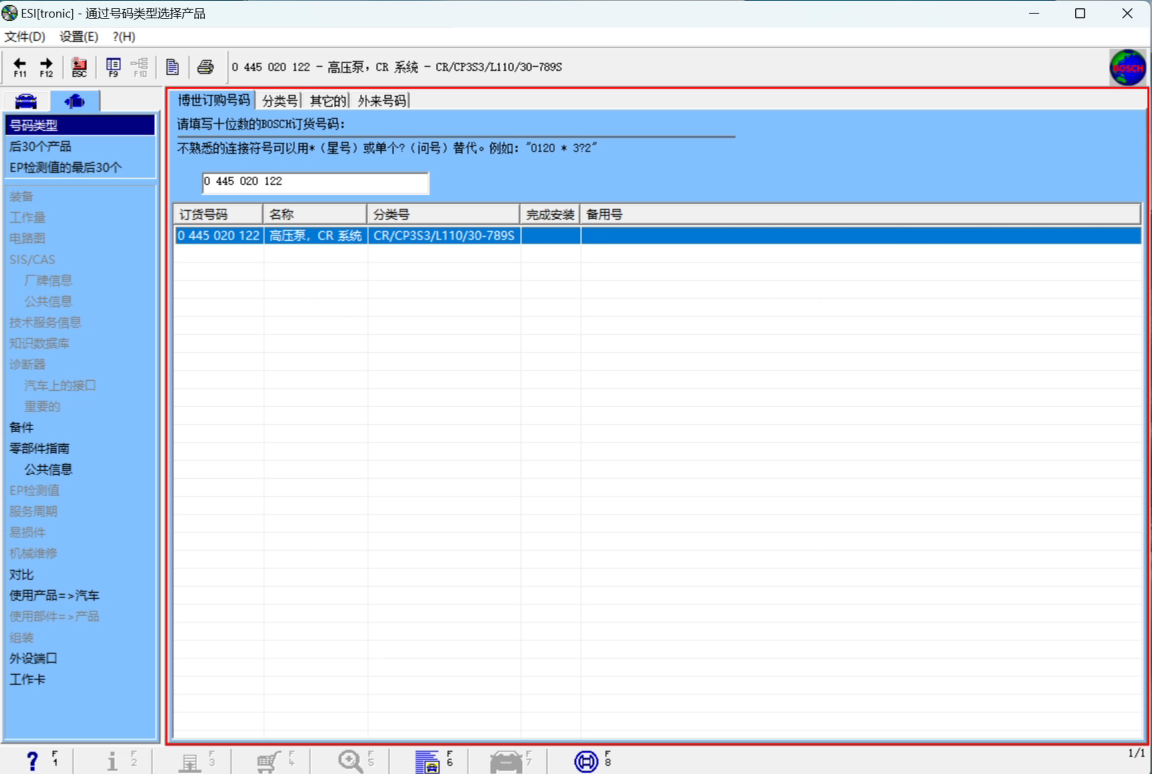Viewport: 1152px width, 774px height.
Task: Click the 完成安装 column header
Action: pyautogui.click(x=550, y=214)
